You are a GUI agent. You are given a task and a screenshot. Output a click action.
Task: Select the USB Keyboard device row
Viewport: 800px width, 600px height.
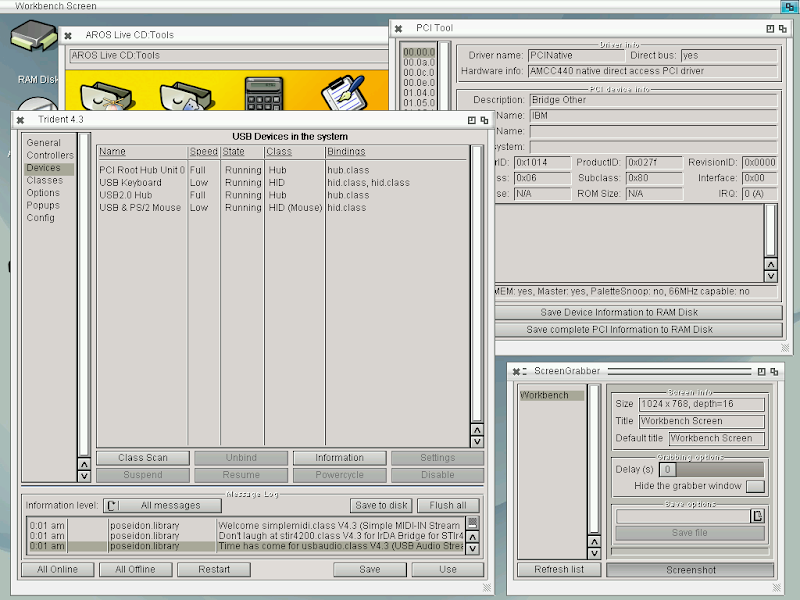(x=130, y=183)
